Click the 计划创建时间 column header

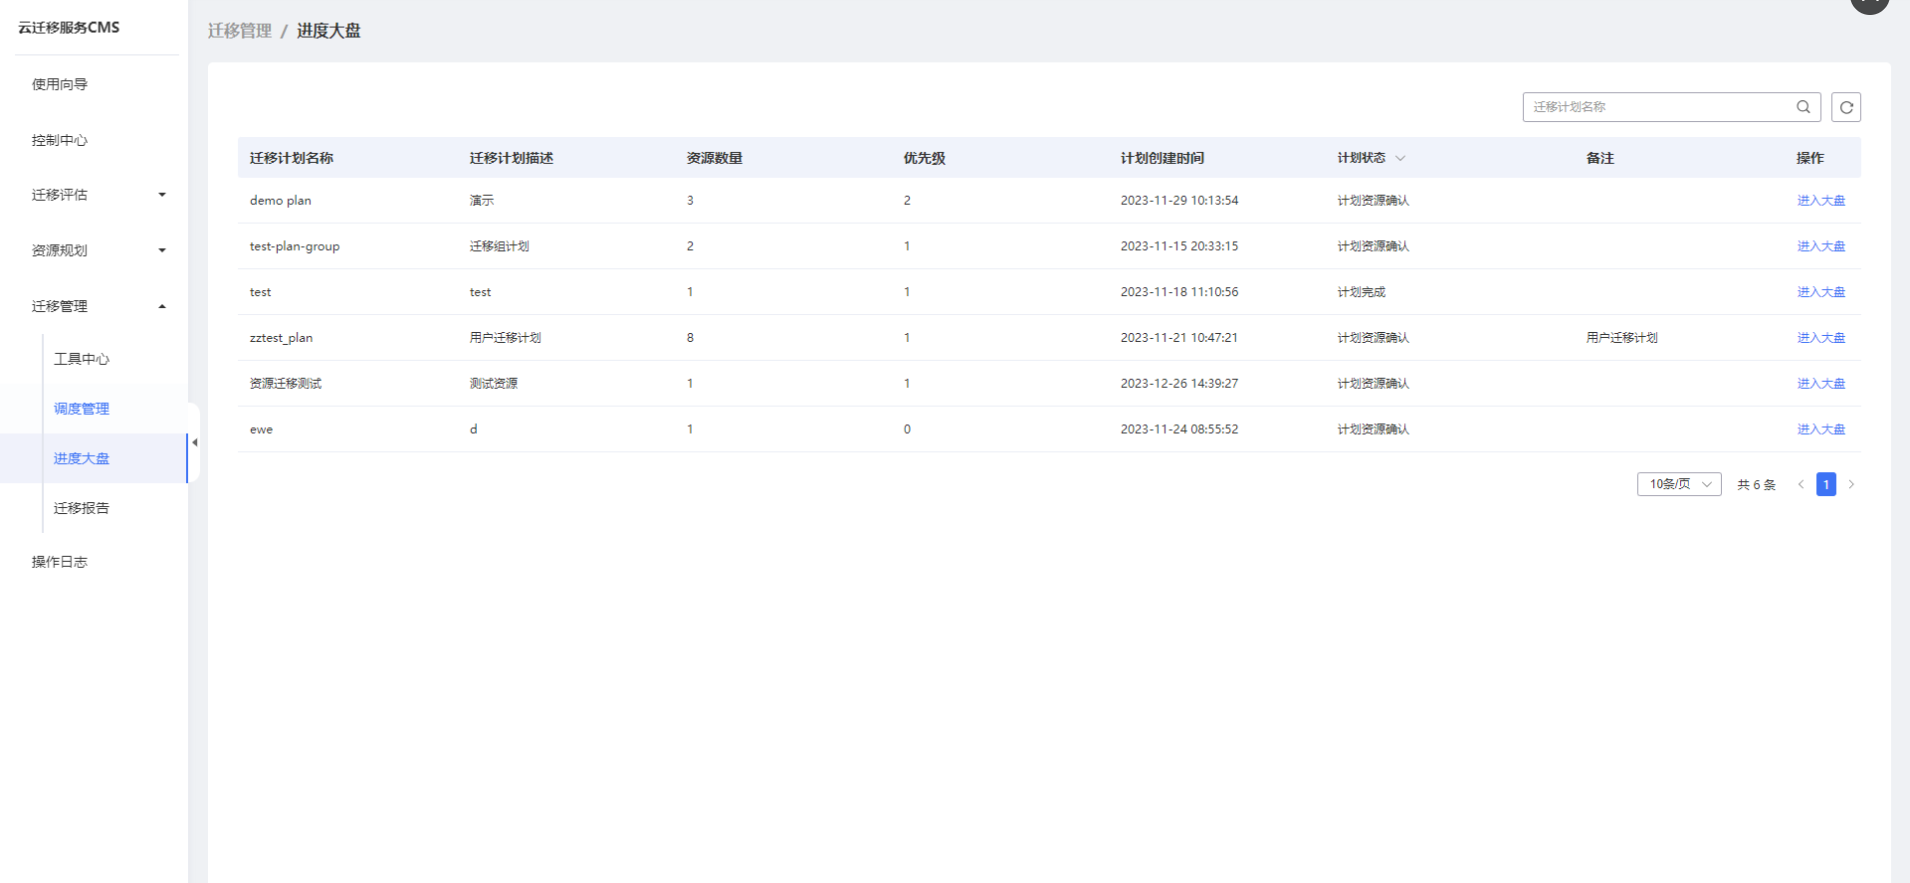point(1163,158)
